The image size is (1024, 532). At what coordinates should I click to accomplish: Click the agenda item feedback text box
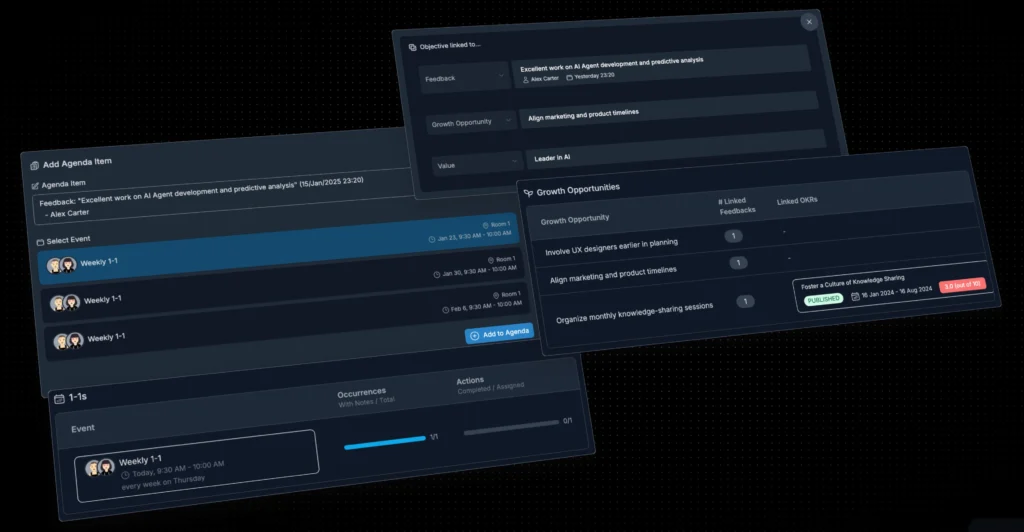[x=222, y=198]
